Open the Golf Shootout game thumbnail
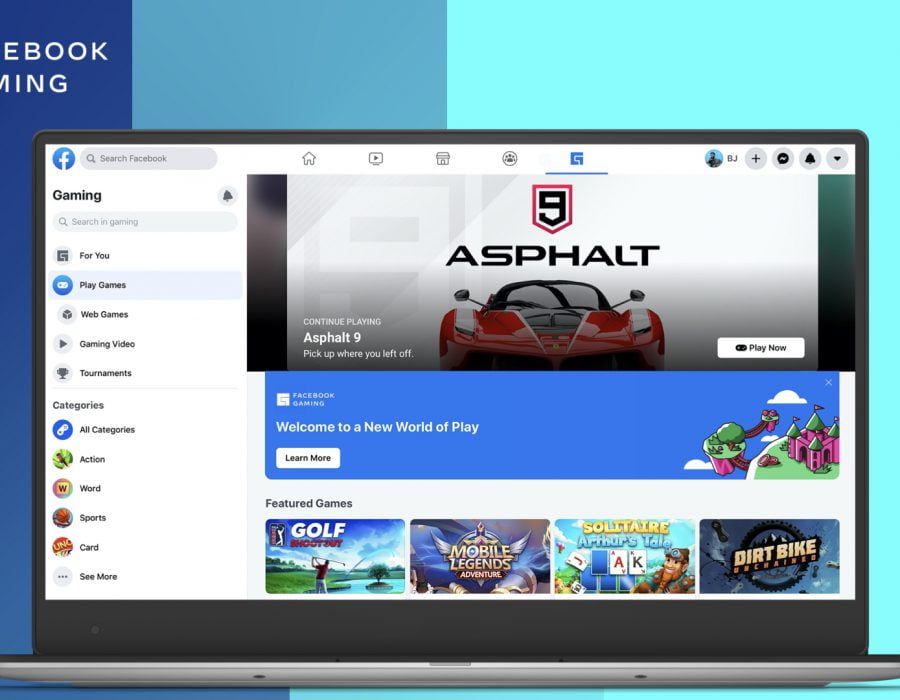Viewport: 900px width, 700px height. (335, 556)
